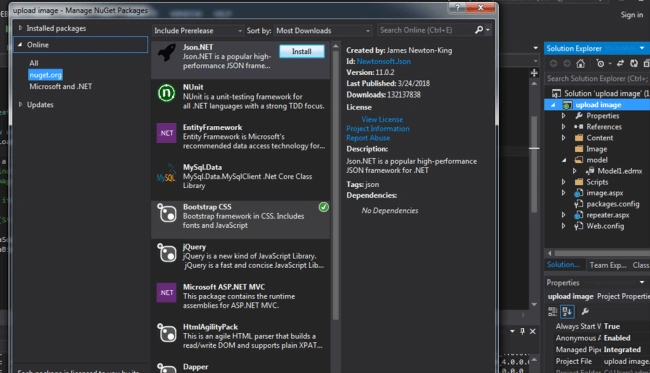Focus the Search Solution Explorer field
The height and width of the screenshot is (373, 650).
(x=597, y=78)
